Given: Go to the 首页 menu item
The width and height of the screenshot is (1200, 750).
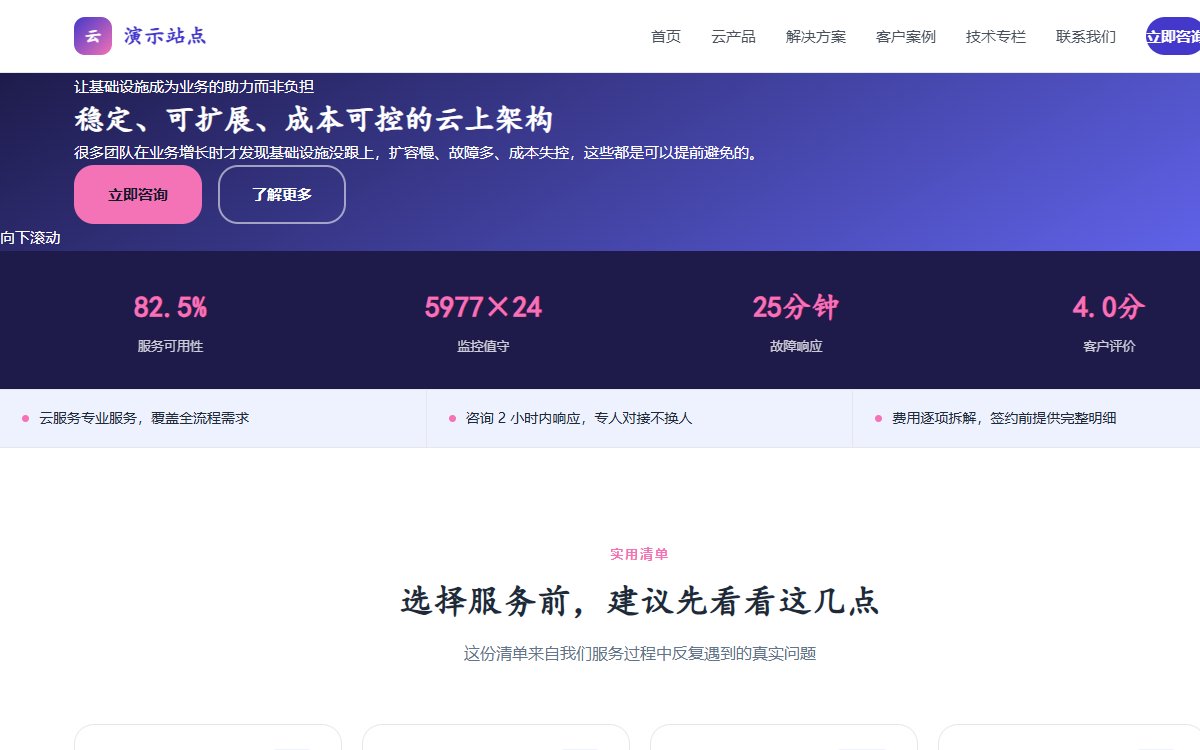Looking at the screenshot, I should coord(666,37).
